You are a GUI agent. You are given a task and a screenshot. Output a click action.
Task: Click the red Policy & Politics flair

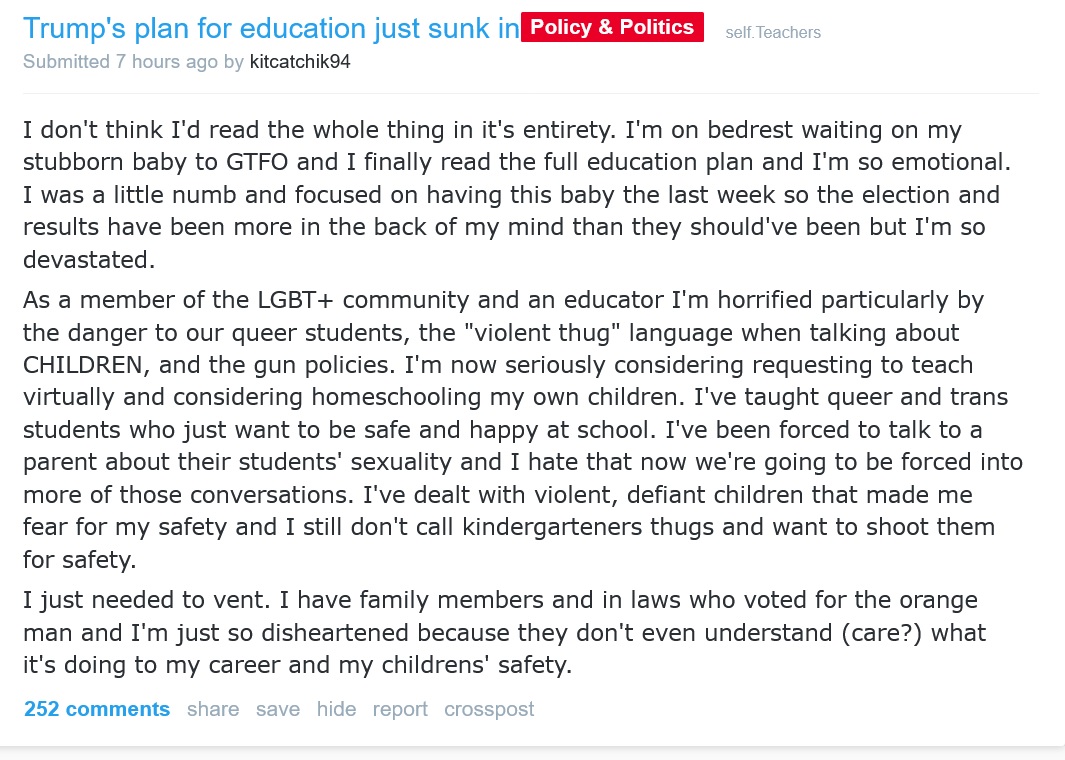click(x=612, y=28)
